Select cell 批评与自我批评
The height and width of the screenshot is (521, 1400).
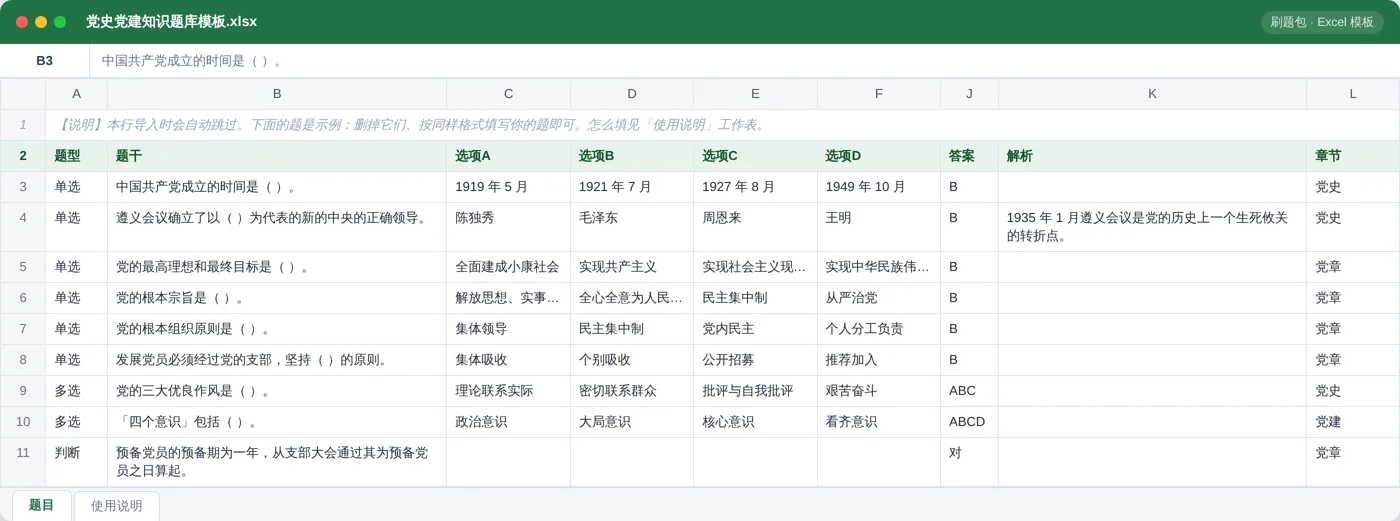click(755, 391)
